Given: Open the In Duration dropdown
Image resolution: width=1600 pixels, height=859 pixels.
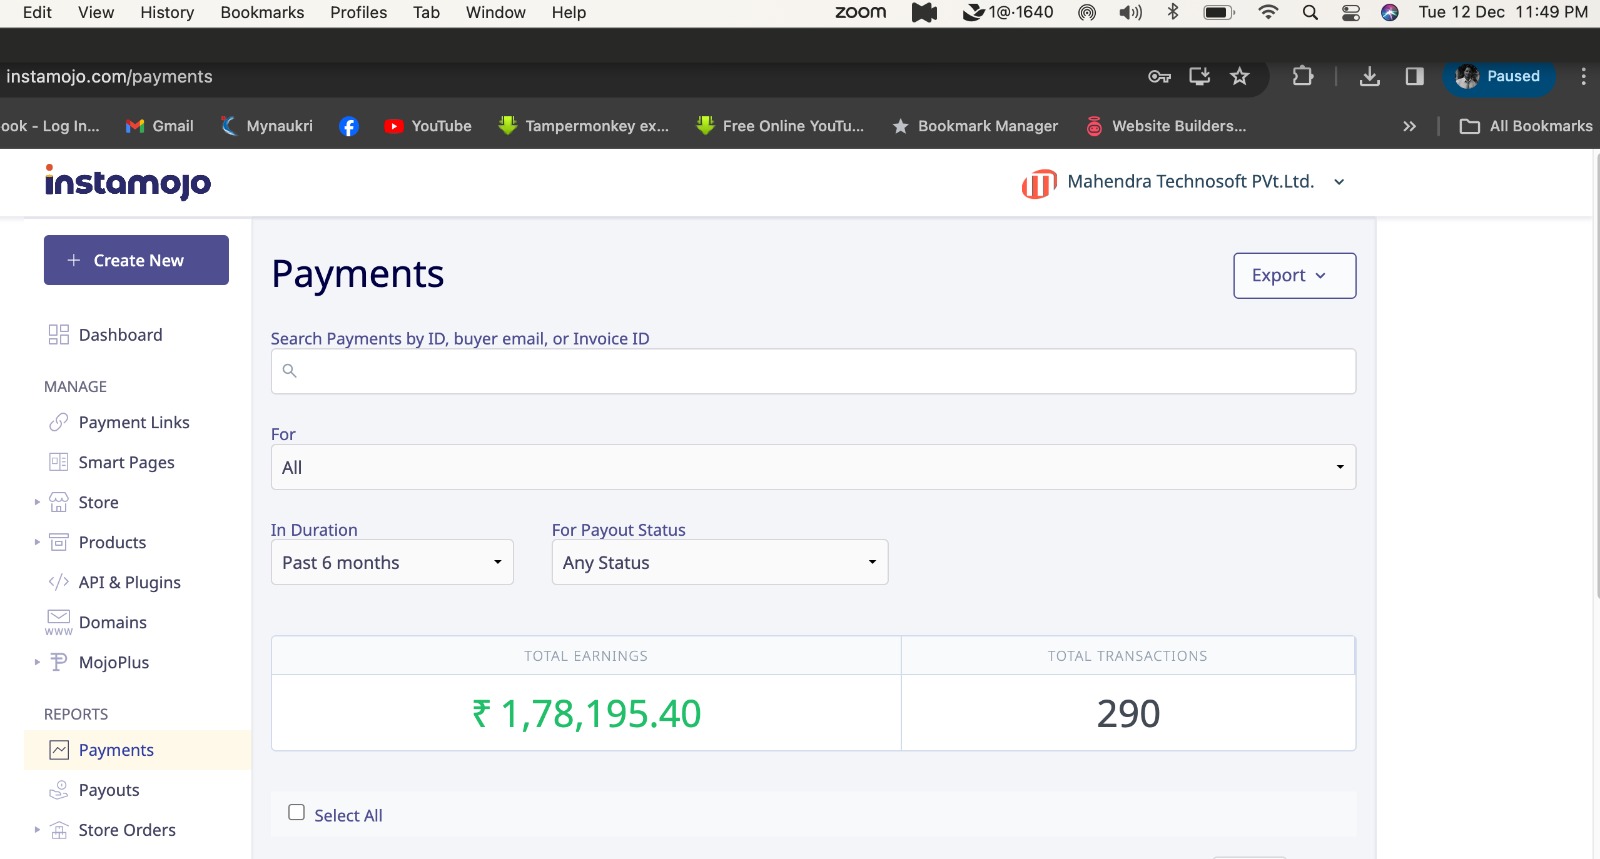Looking at the screenshot, I should point(392,563).
